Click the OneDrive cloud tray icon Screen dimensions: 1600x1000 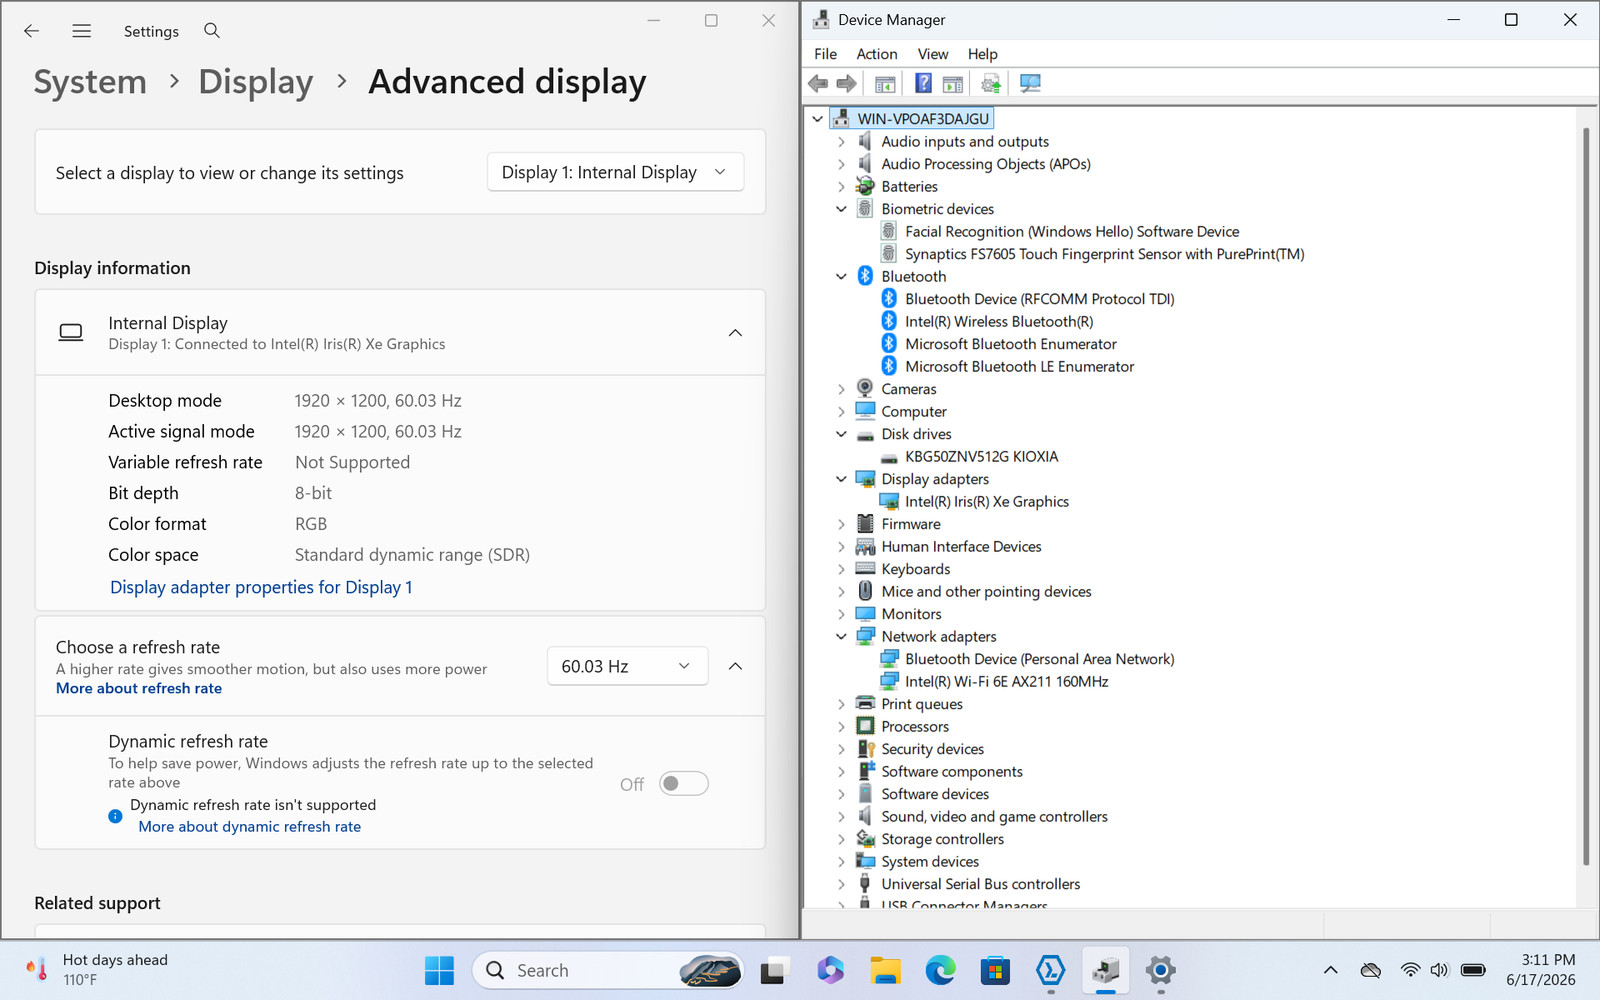(x=1371, y=970)
